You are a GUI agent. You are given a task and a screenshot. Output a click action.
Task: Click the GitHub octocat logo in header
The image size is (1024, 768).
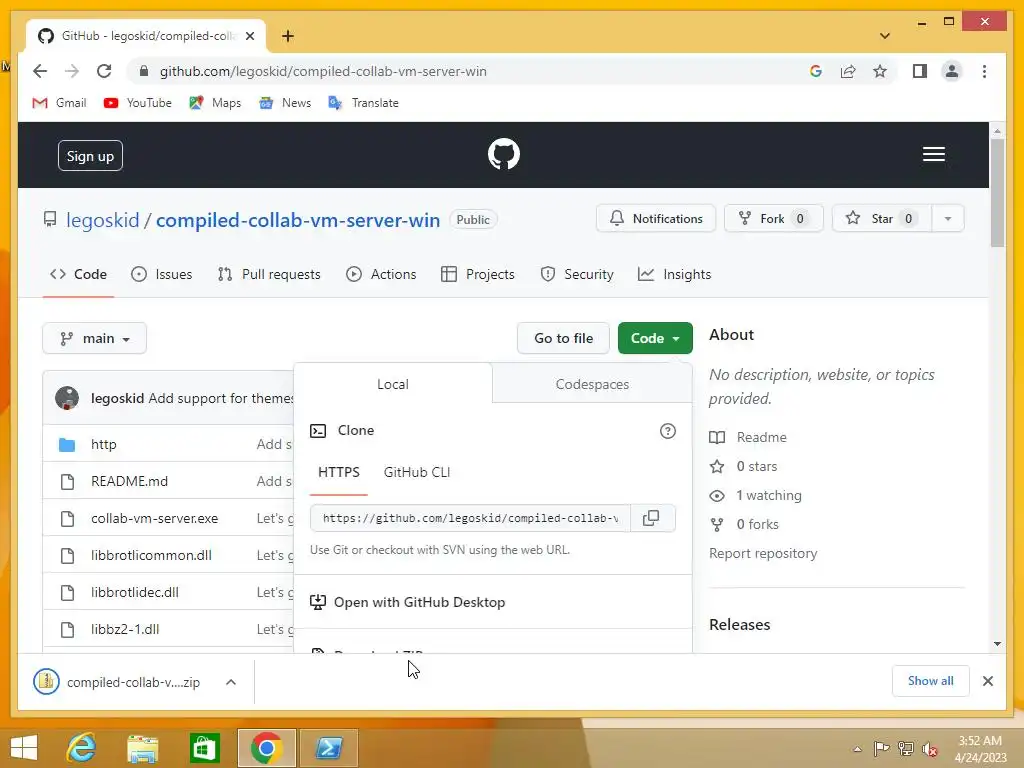[504, 154]
